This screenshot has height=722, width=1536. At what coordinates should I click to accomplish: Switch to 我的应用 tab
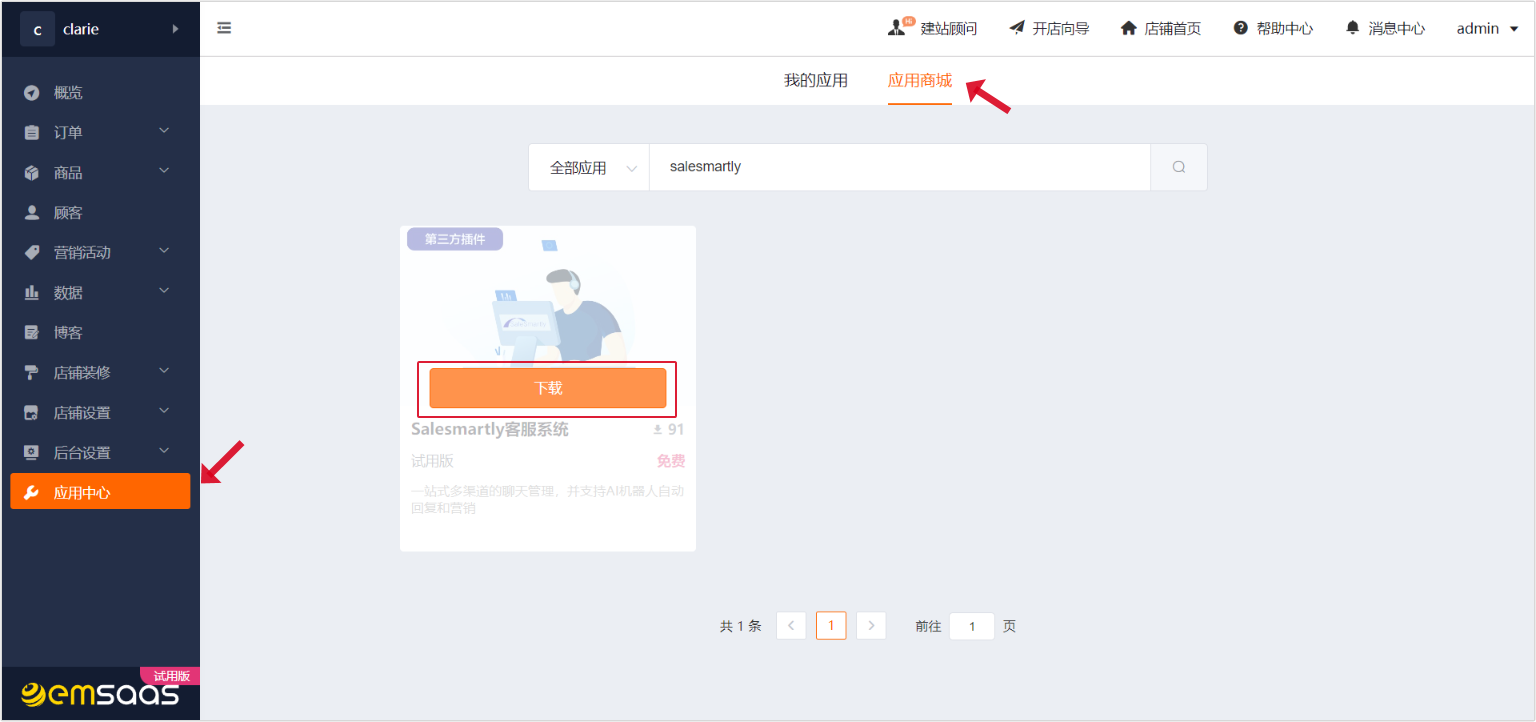point(815,81)
